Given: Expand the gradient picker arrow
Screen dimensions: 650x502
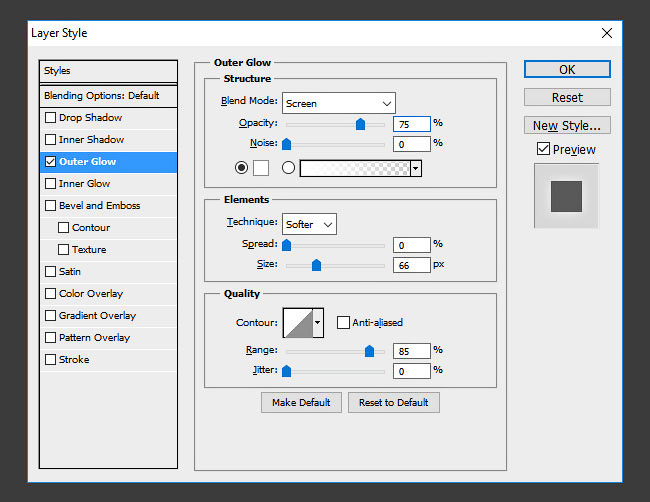Looking at the screenshot, I should (416, 168).
